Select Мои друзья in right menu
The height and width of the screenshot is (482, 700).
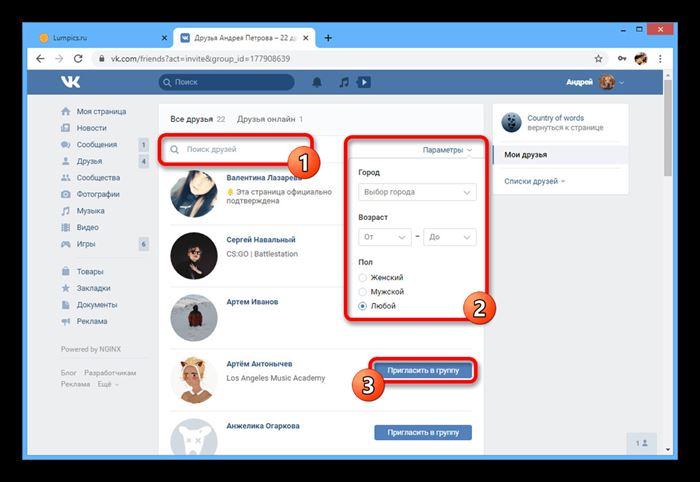560,155
